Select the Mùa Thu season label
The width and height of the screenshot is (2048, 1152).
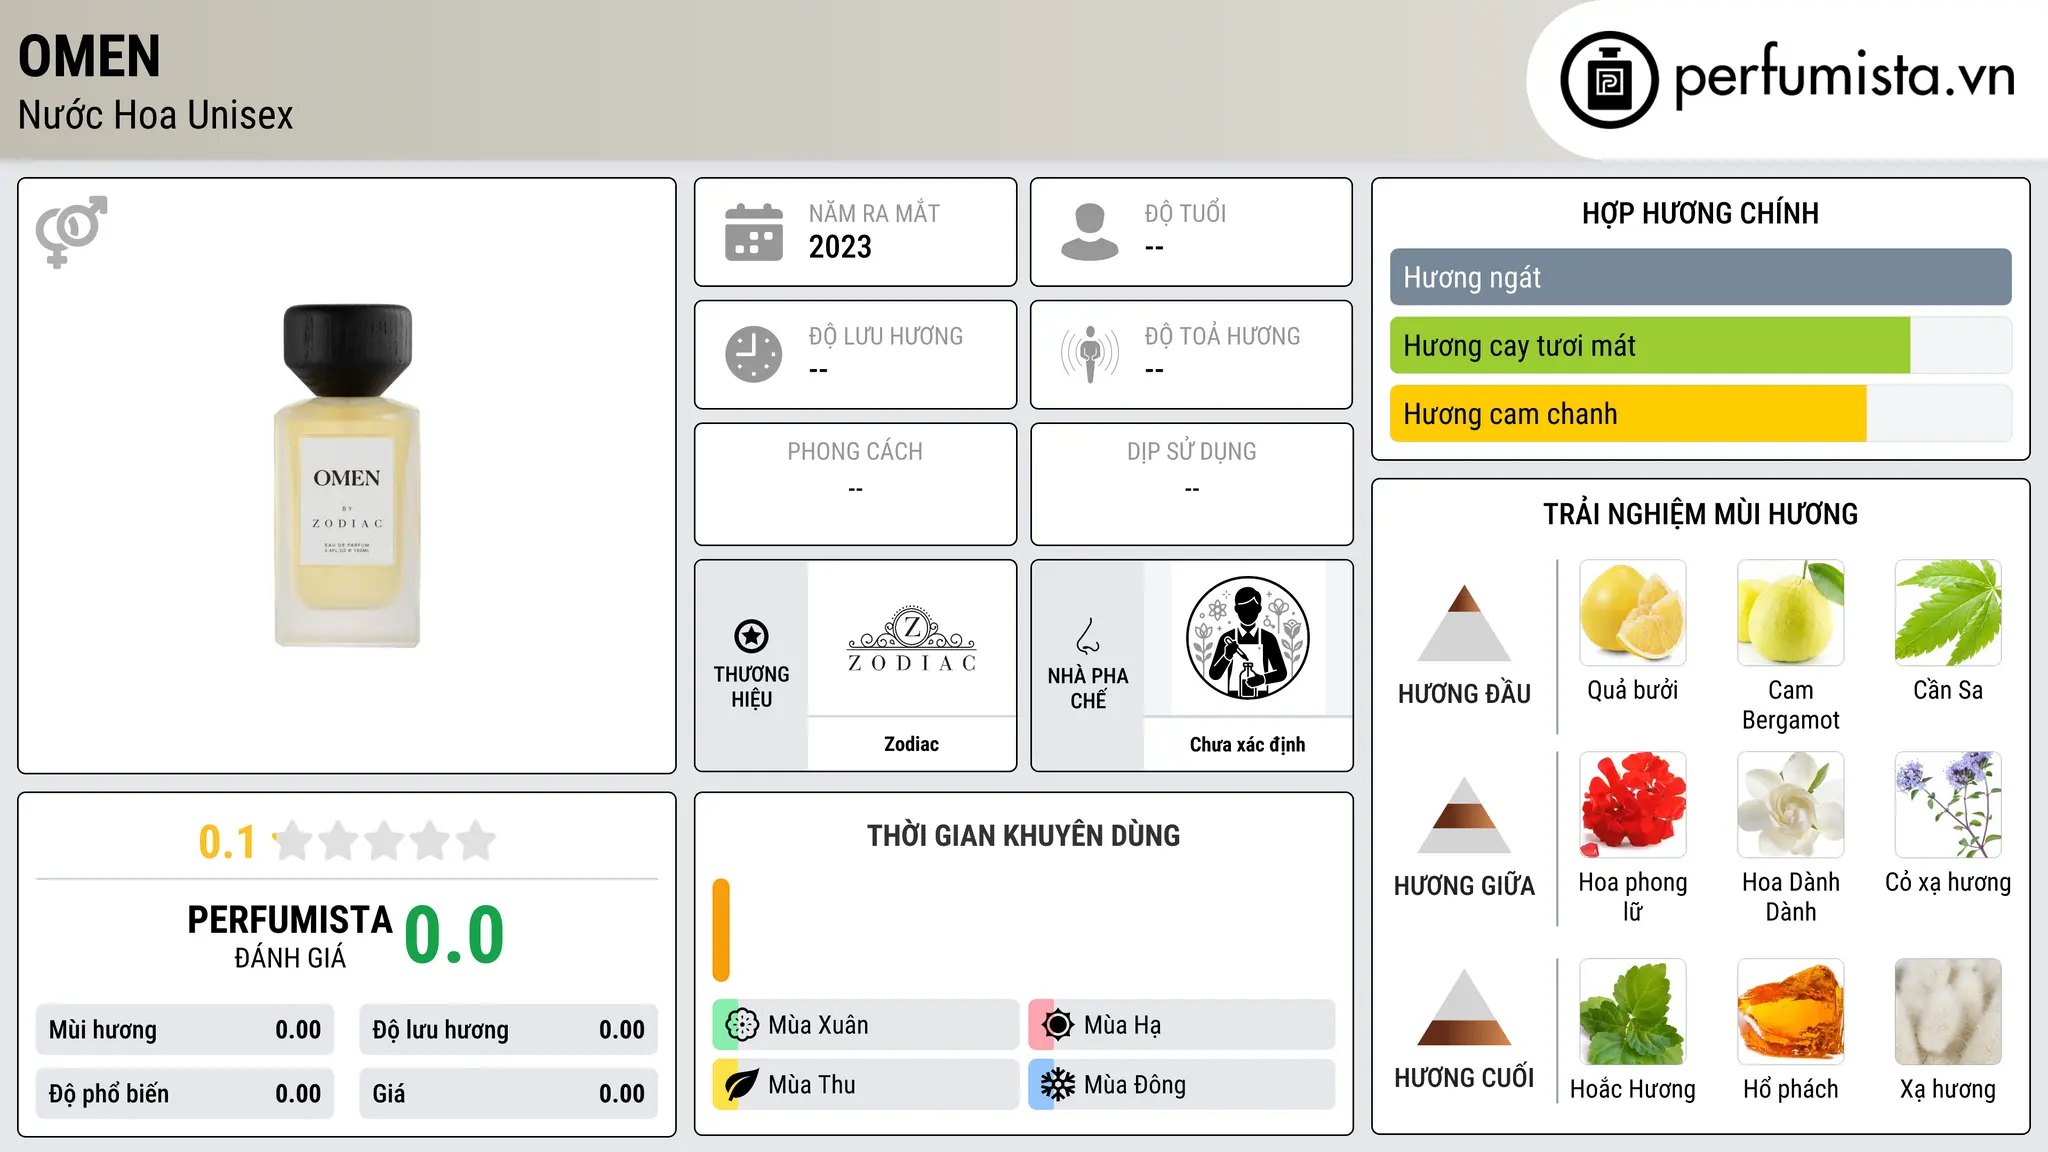(812, 1085)
